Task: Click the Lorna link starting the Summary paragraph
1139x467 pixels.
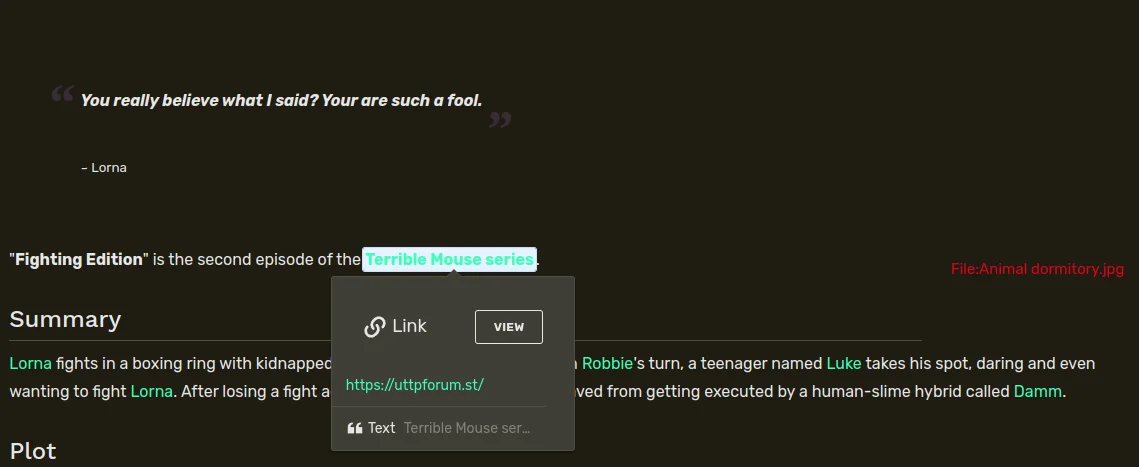Action: [x=30, y=363]
